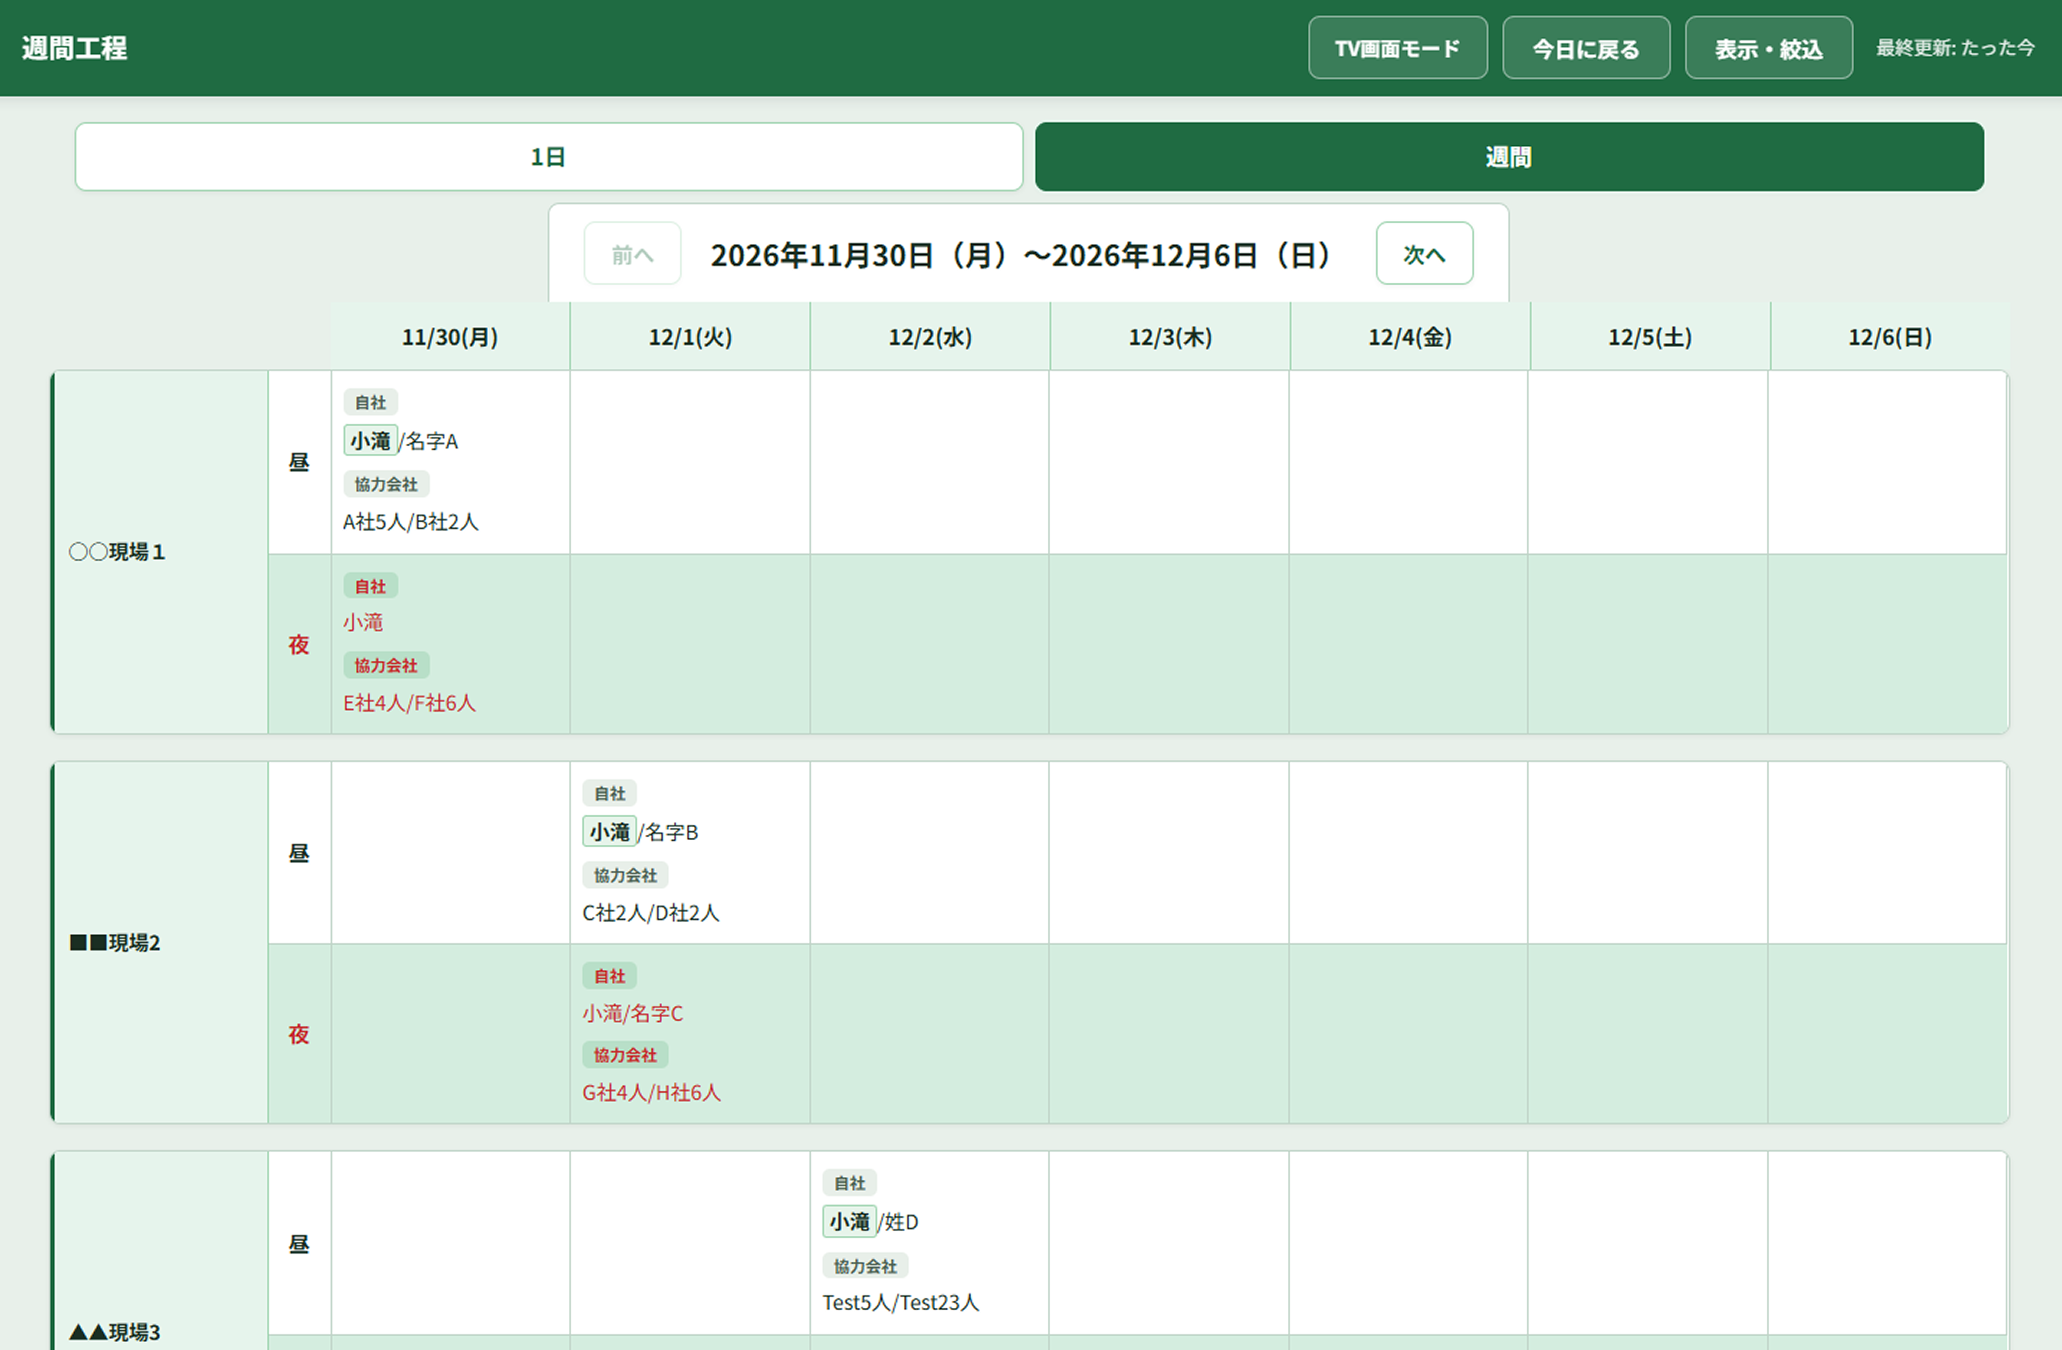Select the 12/6(日) column header
Image resolution: width=2062 pixels, height=1350 pixels.
[x=1890, y=337]
